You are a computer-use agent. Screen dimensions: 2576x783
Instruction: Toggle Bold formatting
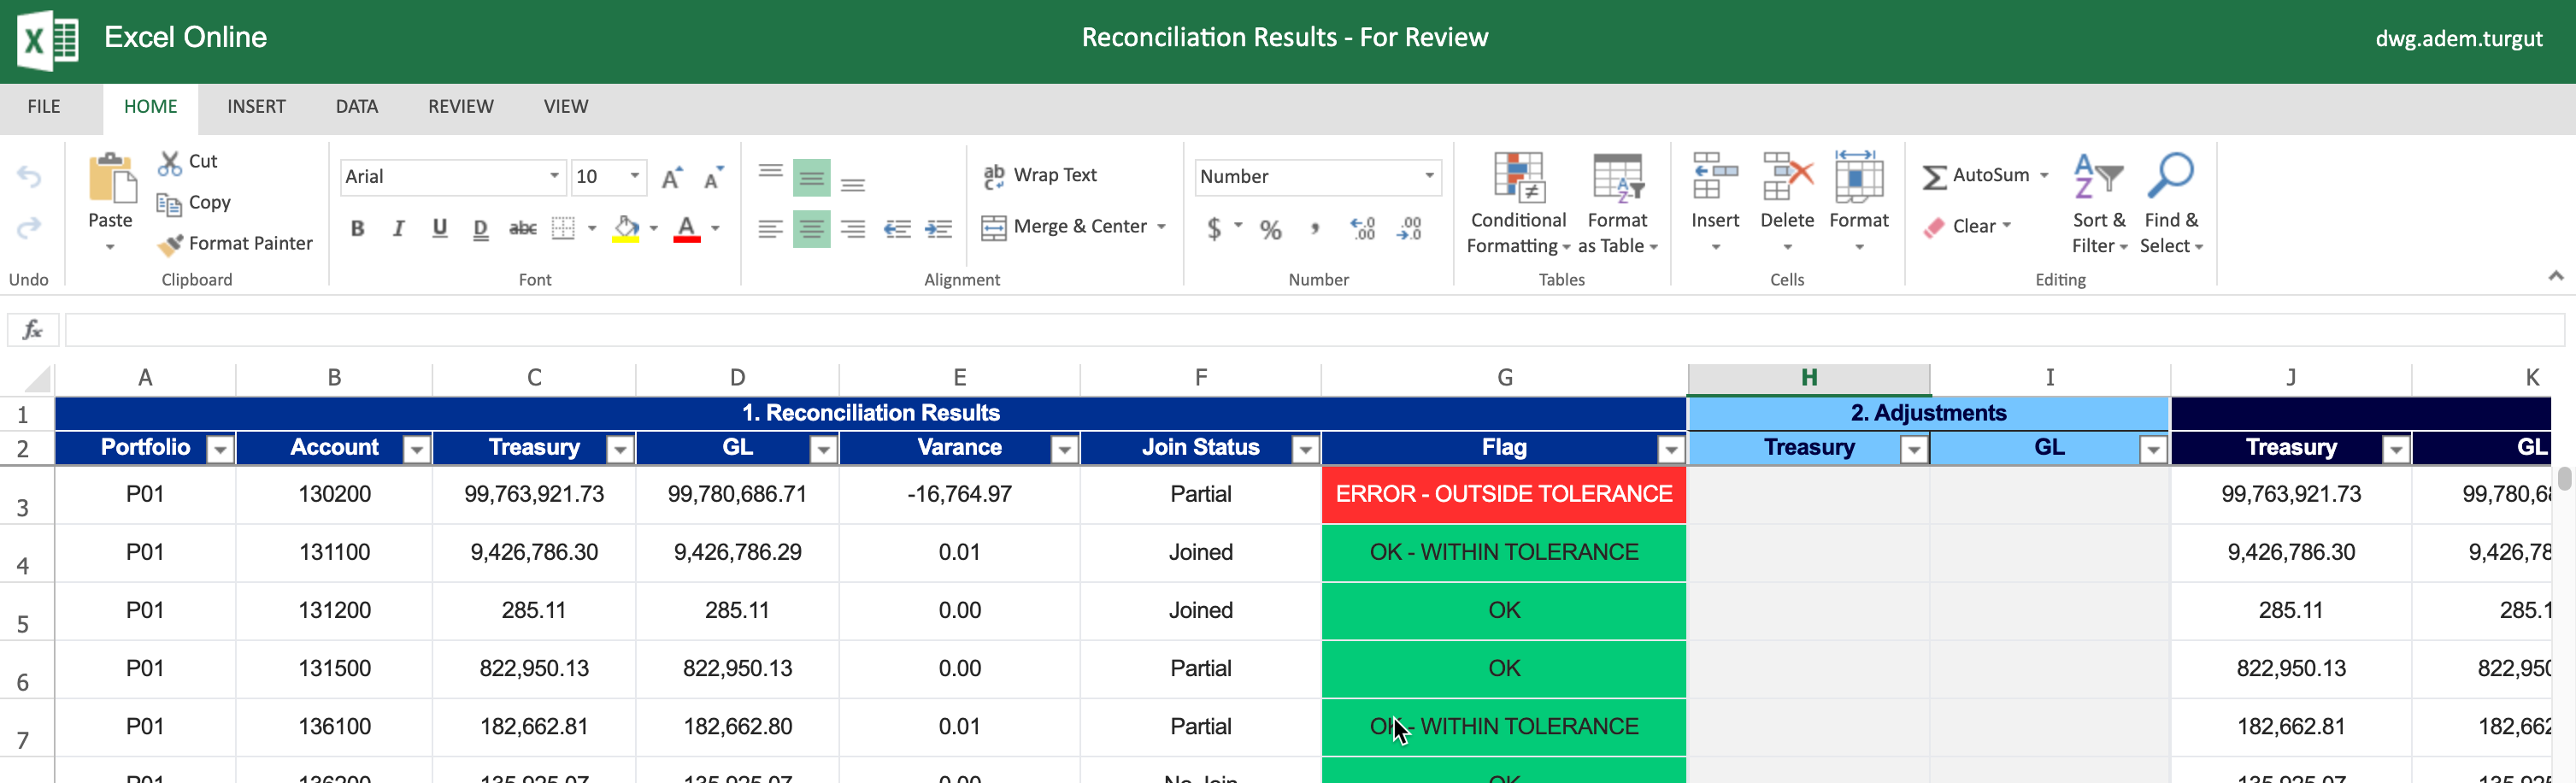[357, 229]
